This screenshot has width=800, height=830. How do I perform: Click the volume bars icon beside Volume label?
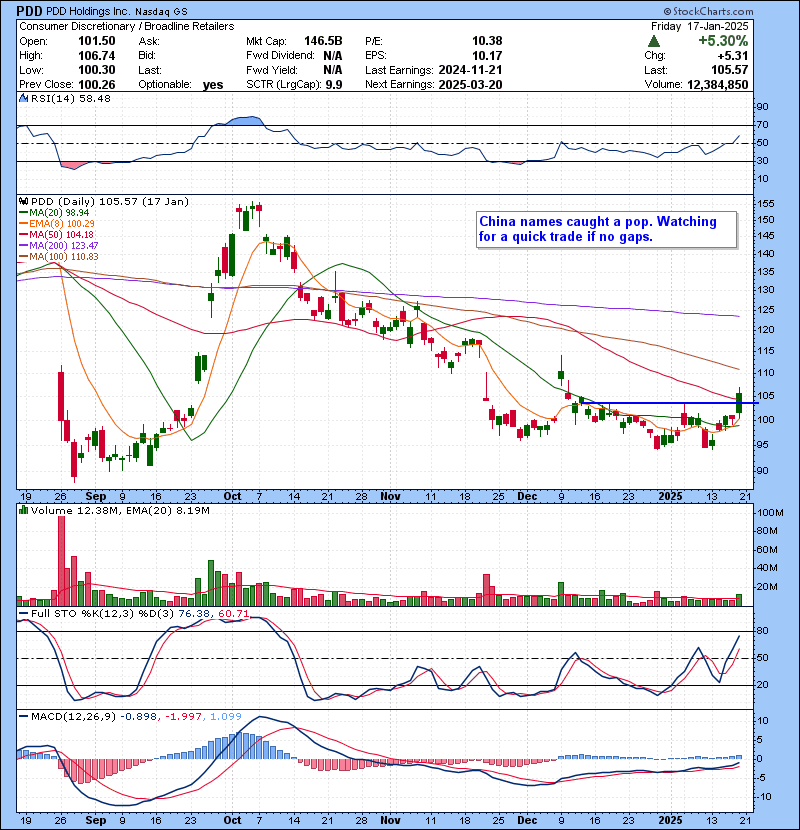(23, 510)
